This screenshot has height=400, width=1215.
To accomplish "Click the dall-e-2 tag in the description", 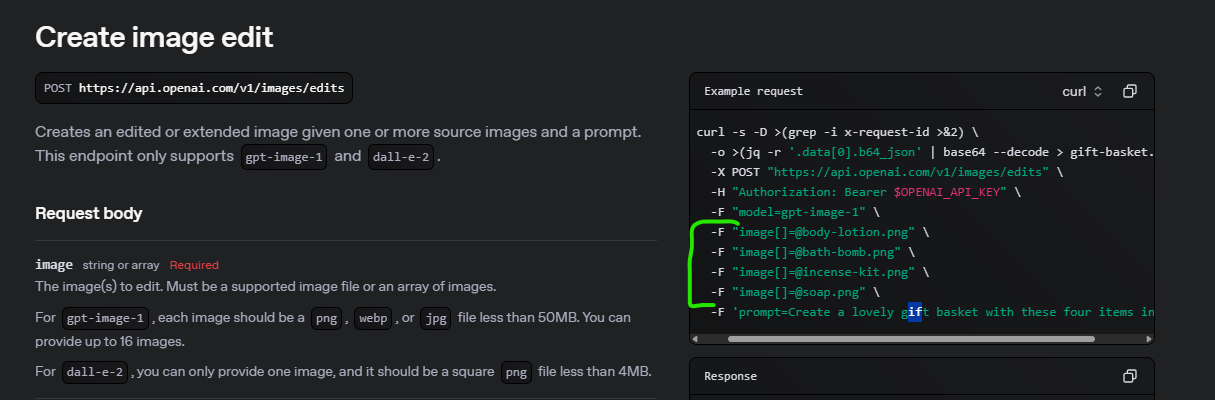I will coord(401,158).
